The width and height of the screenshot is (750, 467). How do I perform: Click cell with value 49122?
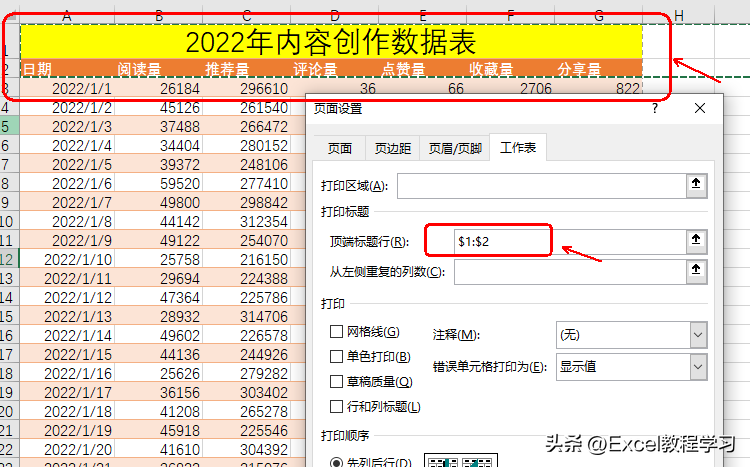coord(159,240)
